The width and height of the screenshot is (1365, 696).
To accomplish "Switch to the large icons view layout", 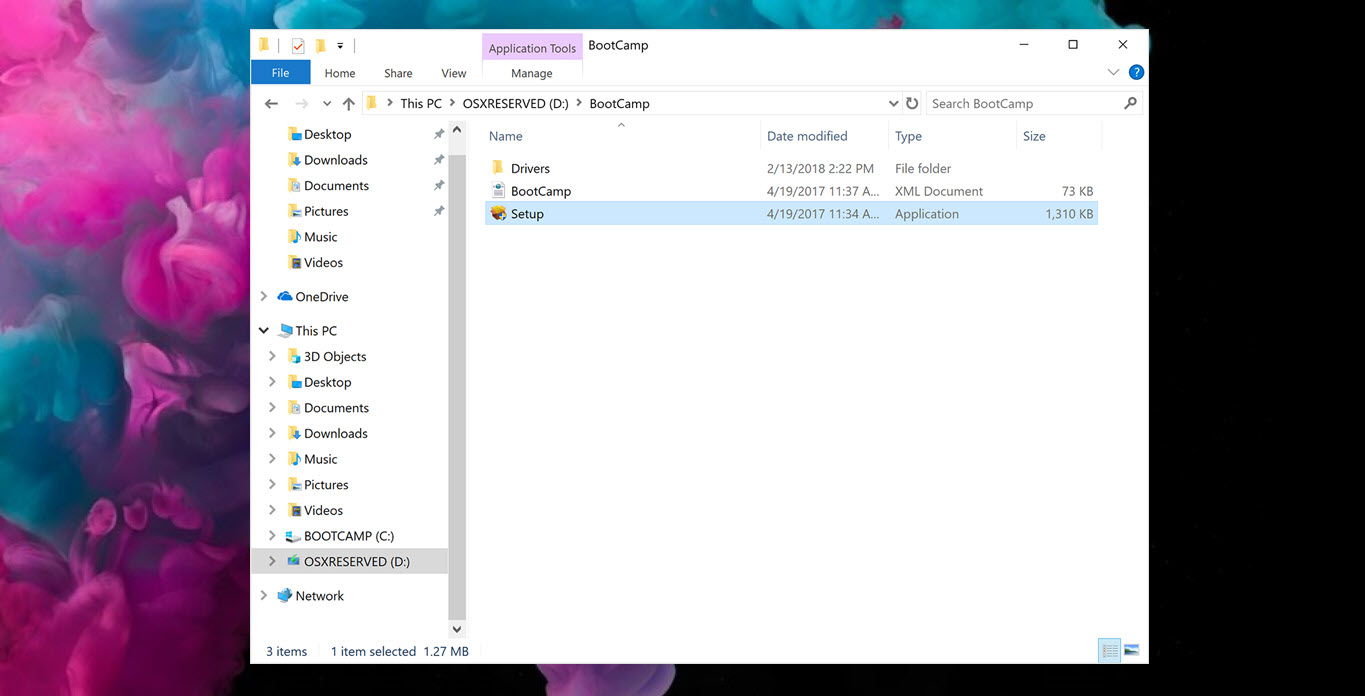I will click(1131, 651).
